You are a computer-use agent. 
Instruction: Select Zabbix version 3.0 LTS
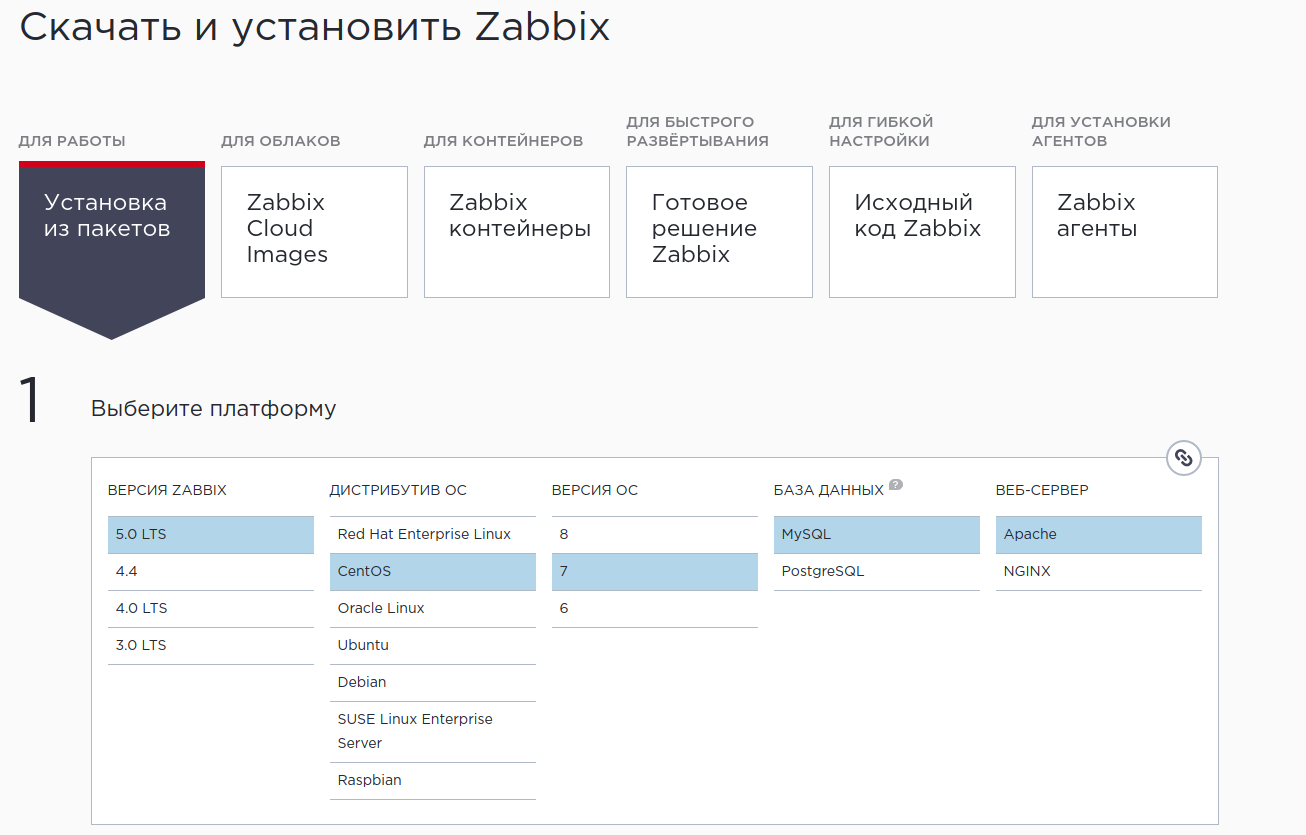coord(211,646)
